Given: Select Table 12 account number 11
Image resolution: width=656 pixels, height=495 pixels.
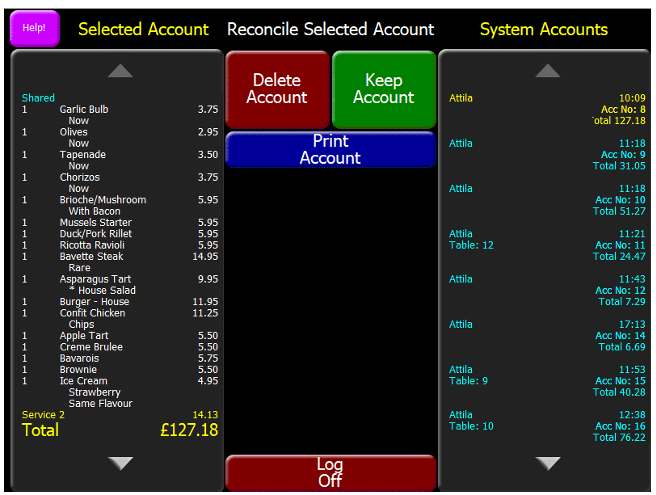Looking at the screenshot, I should 546,244.
